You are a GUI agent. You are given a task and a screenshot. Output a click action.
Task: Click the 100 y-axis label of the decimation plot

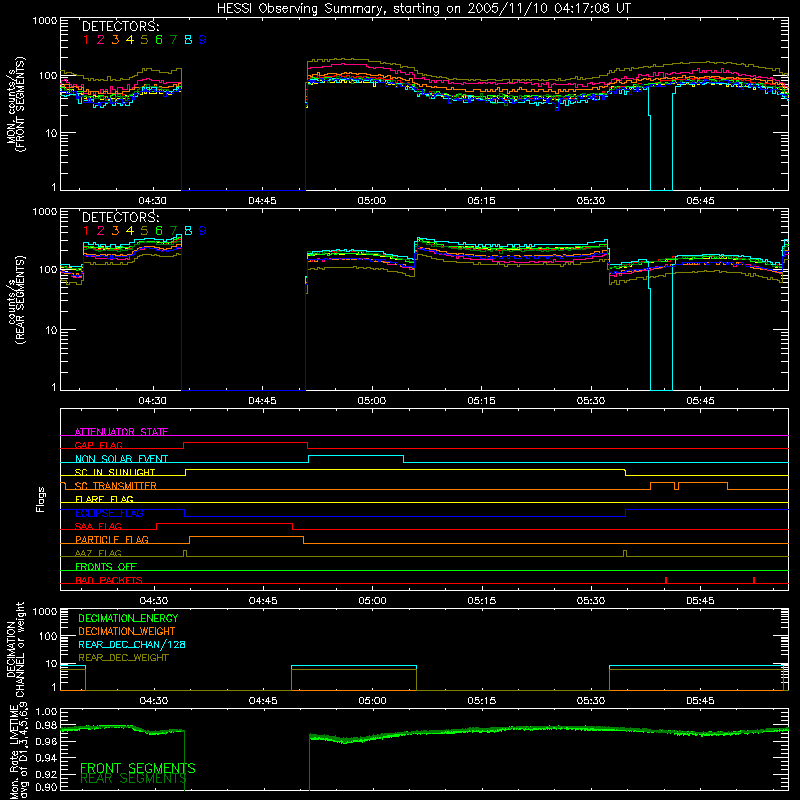48,636
